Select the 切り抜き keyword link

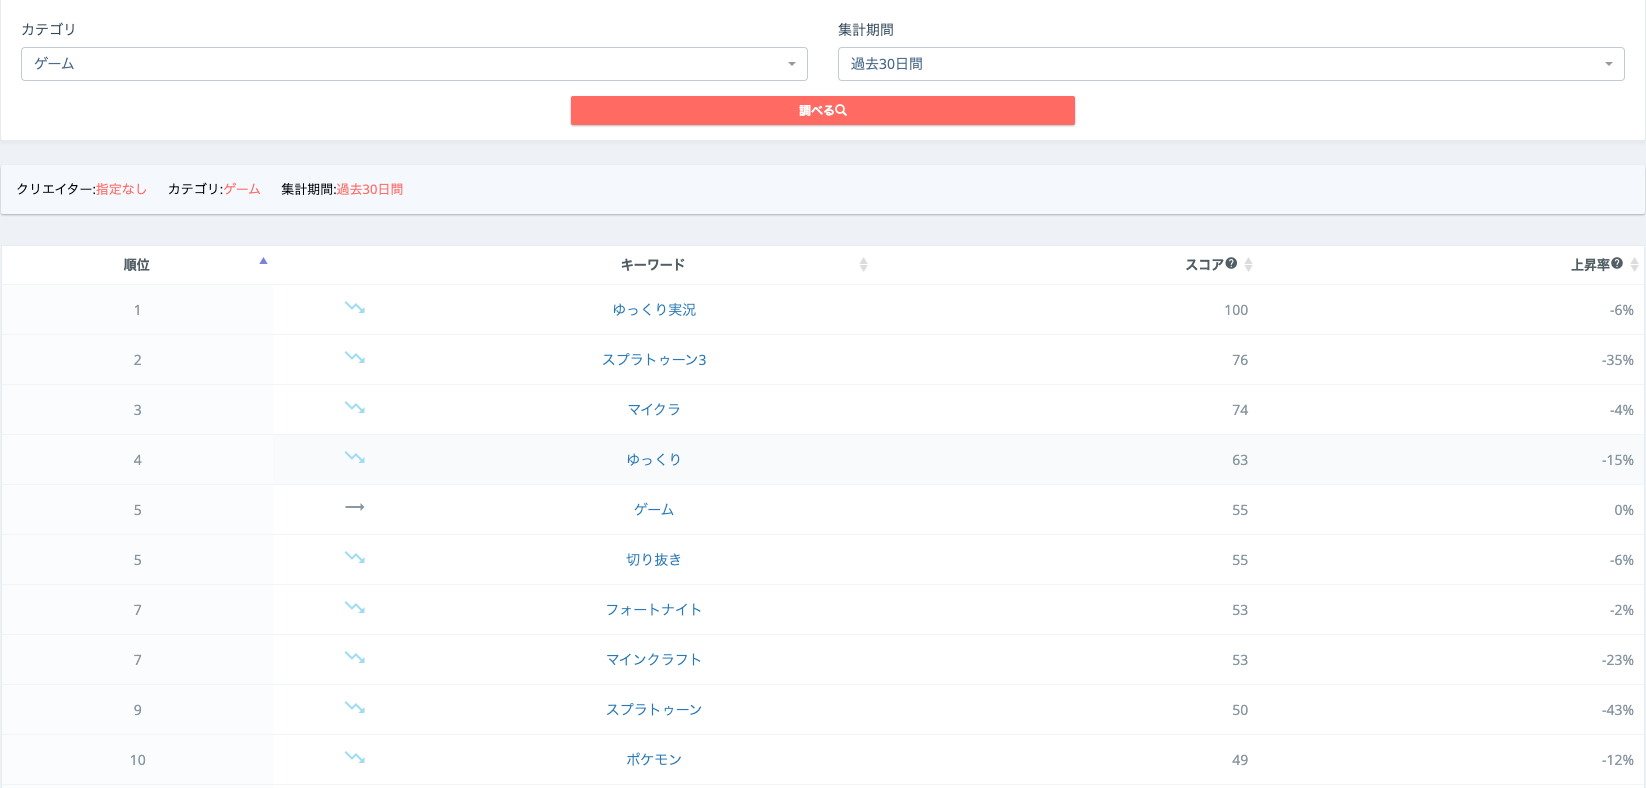pyautogui.click(x=654, y=560)
